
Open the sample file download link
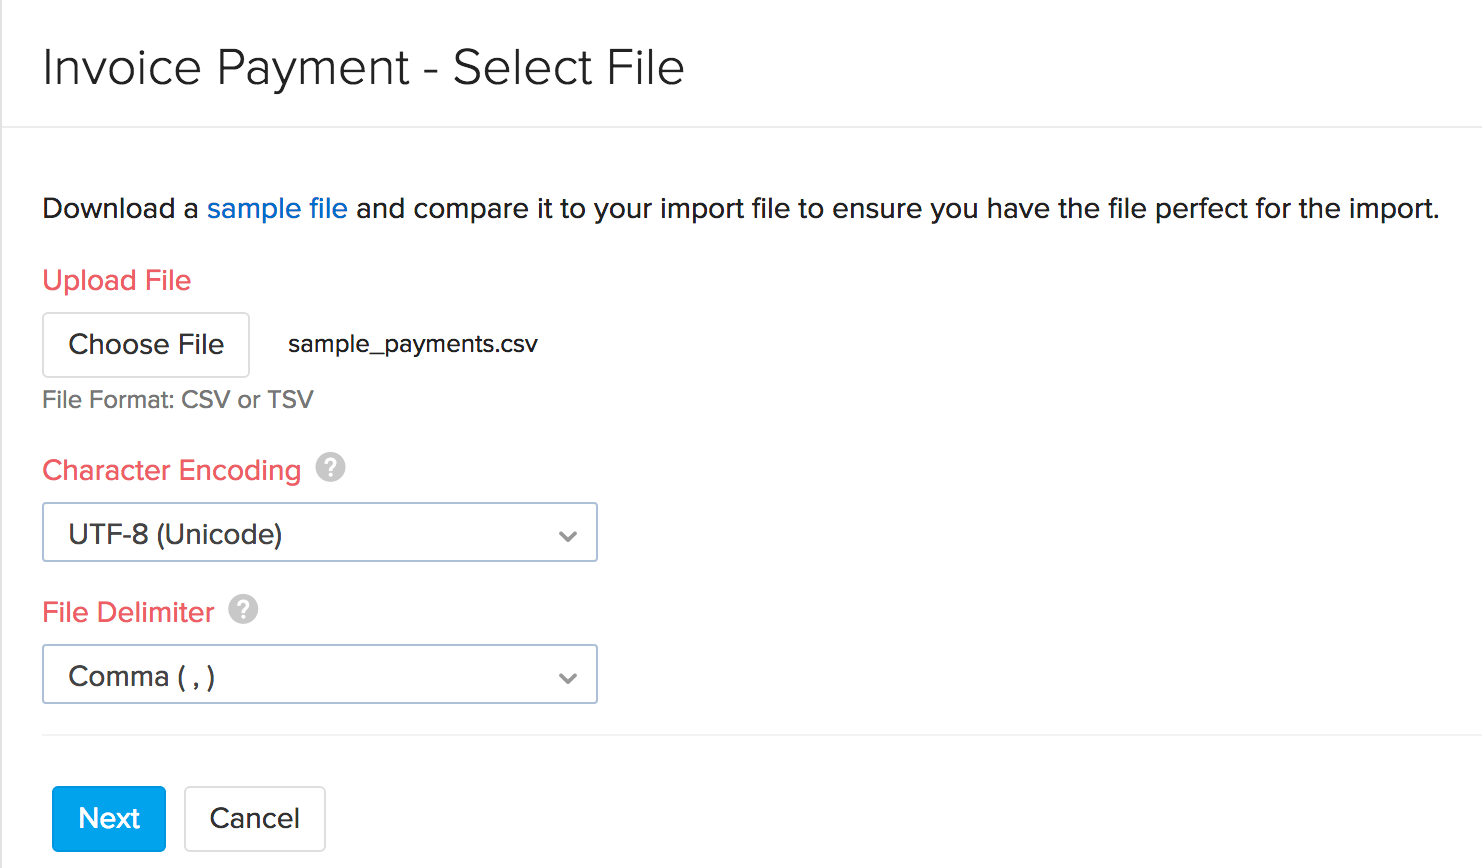pyautogui.click(x=277, y=208)
